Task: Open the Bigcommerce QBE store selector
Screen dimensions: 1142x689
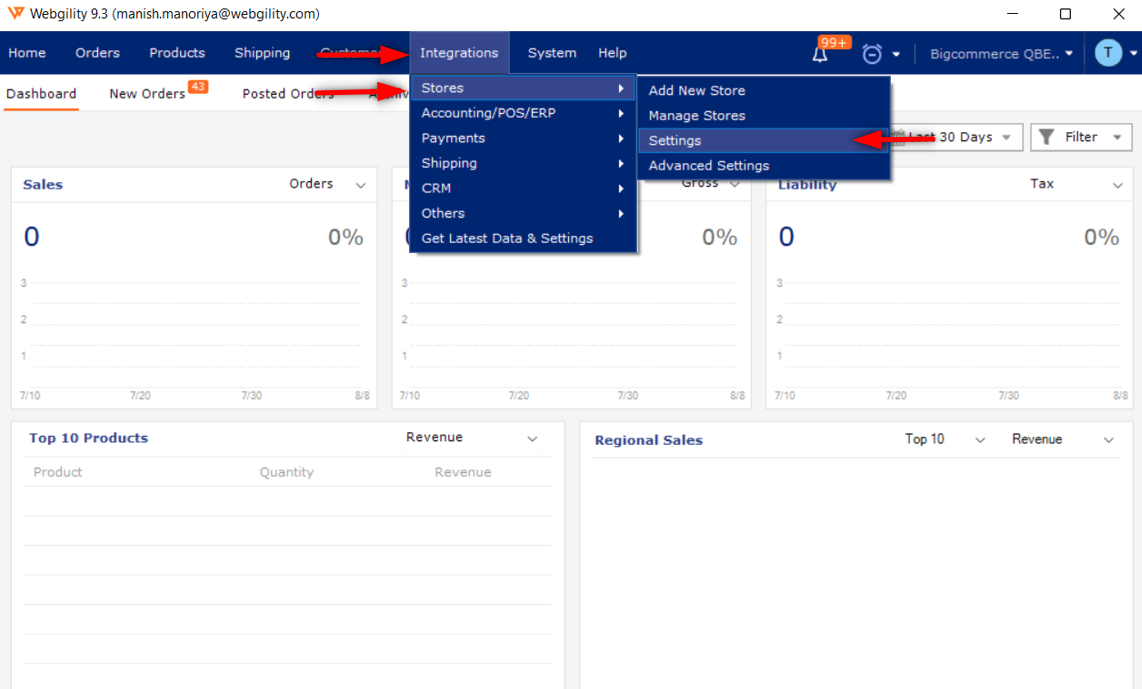Action: 1001,53
